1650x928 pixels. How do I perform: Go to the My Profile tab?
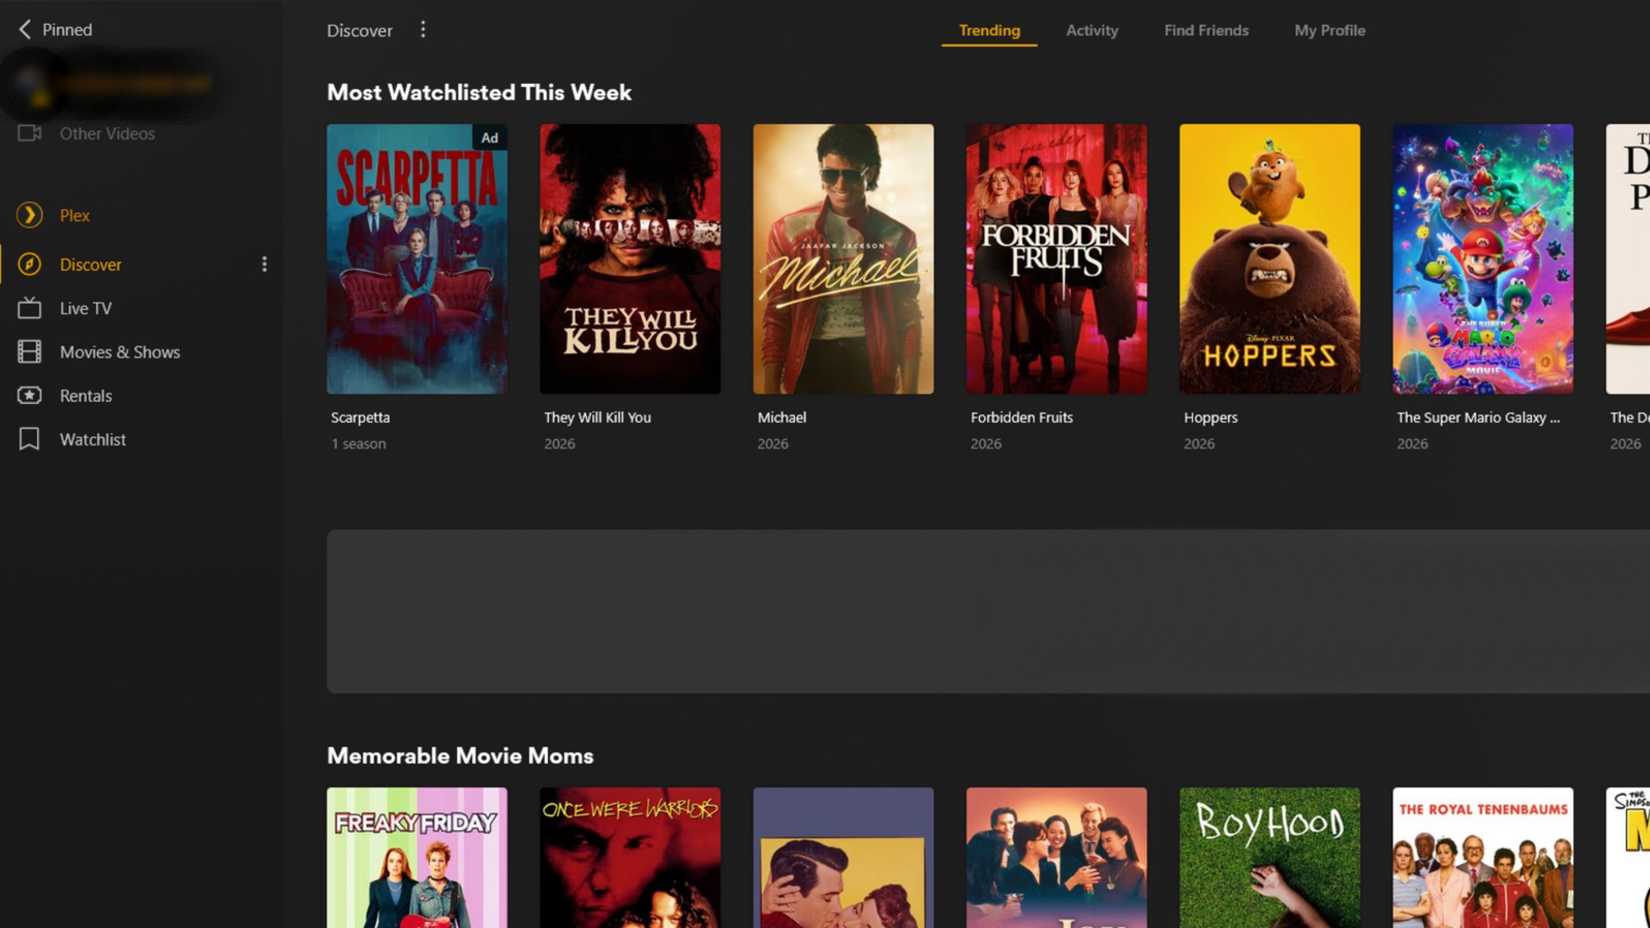(x=1329, y=30)
